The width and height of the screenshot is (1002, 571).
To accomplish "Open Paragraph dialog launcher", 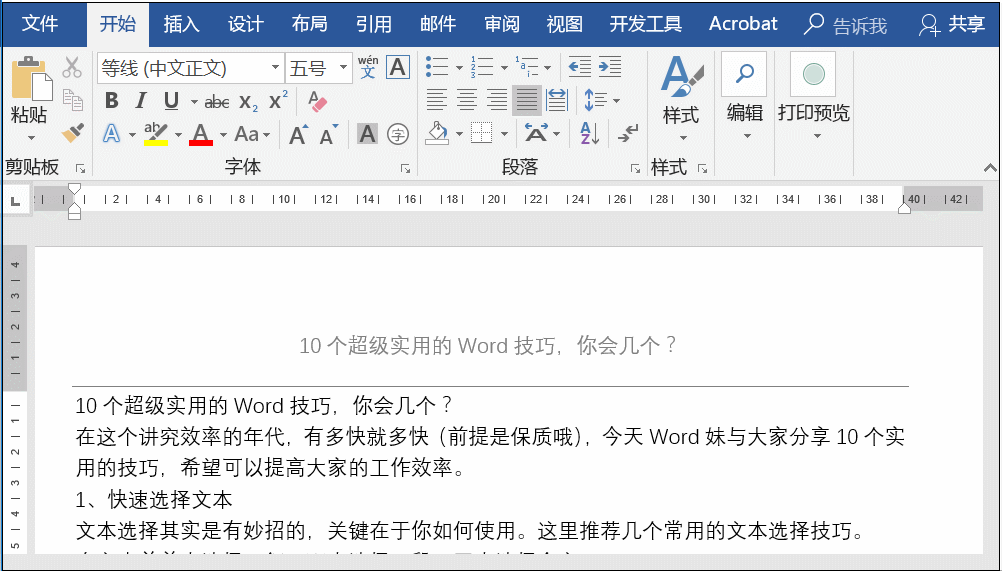I will [x=635, y=169].
